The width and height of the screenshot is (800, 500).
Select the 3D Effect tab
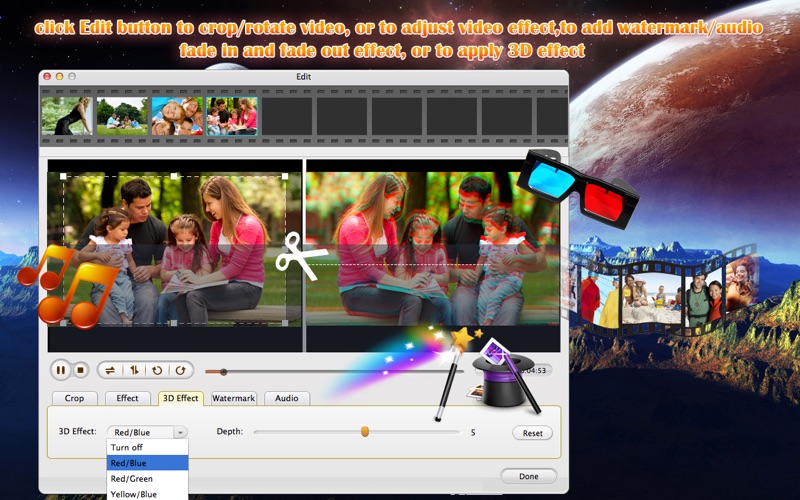(x=181, y=398)
